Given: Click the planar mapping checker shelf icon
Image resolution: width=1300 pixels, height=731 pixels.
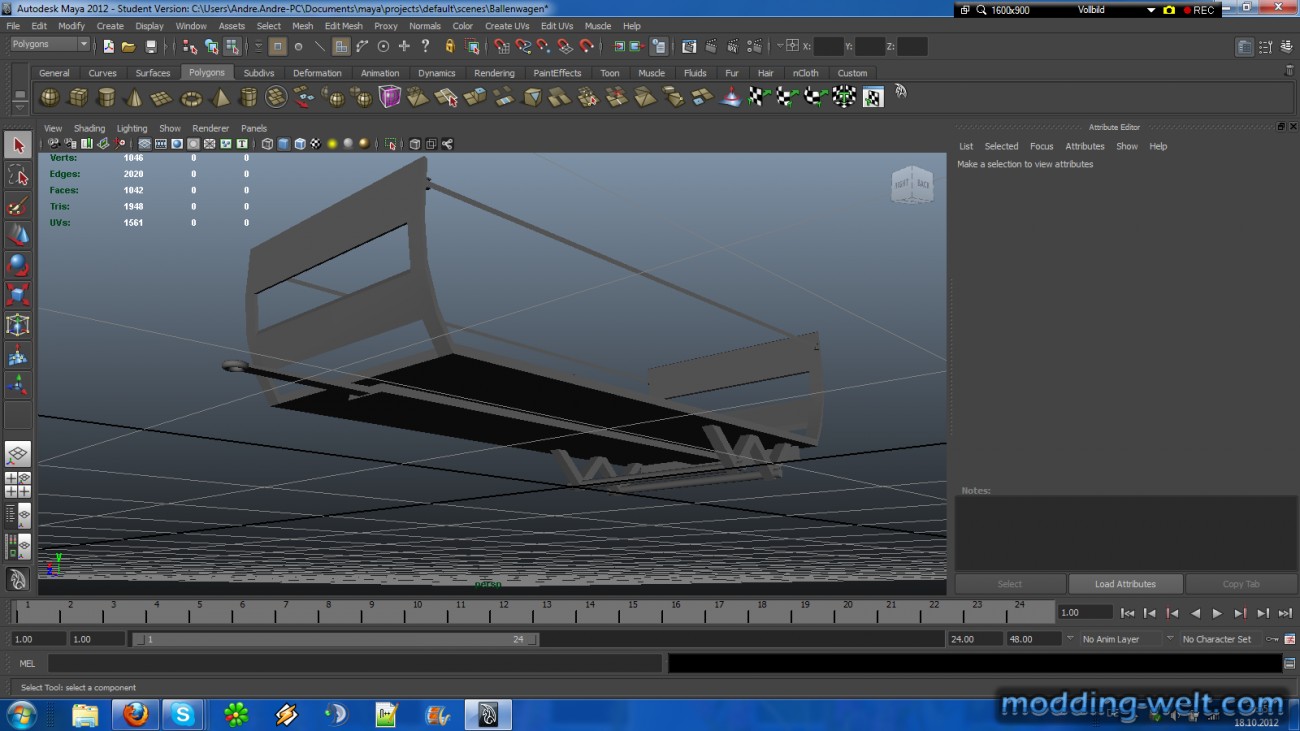Looking at the screenshot, I should click(759, 97).
